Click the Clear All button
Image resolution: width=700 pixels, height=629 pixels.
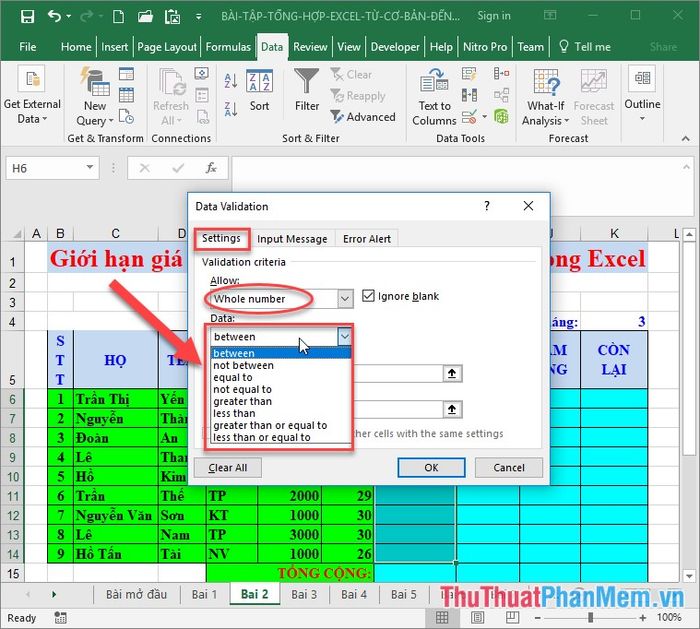coord(228,467)
